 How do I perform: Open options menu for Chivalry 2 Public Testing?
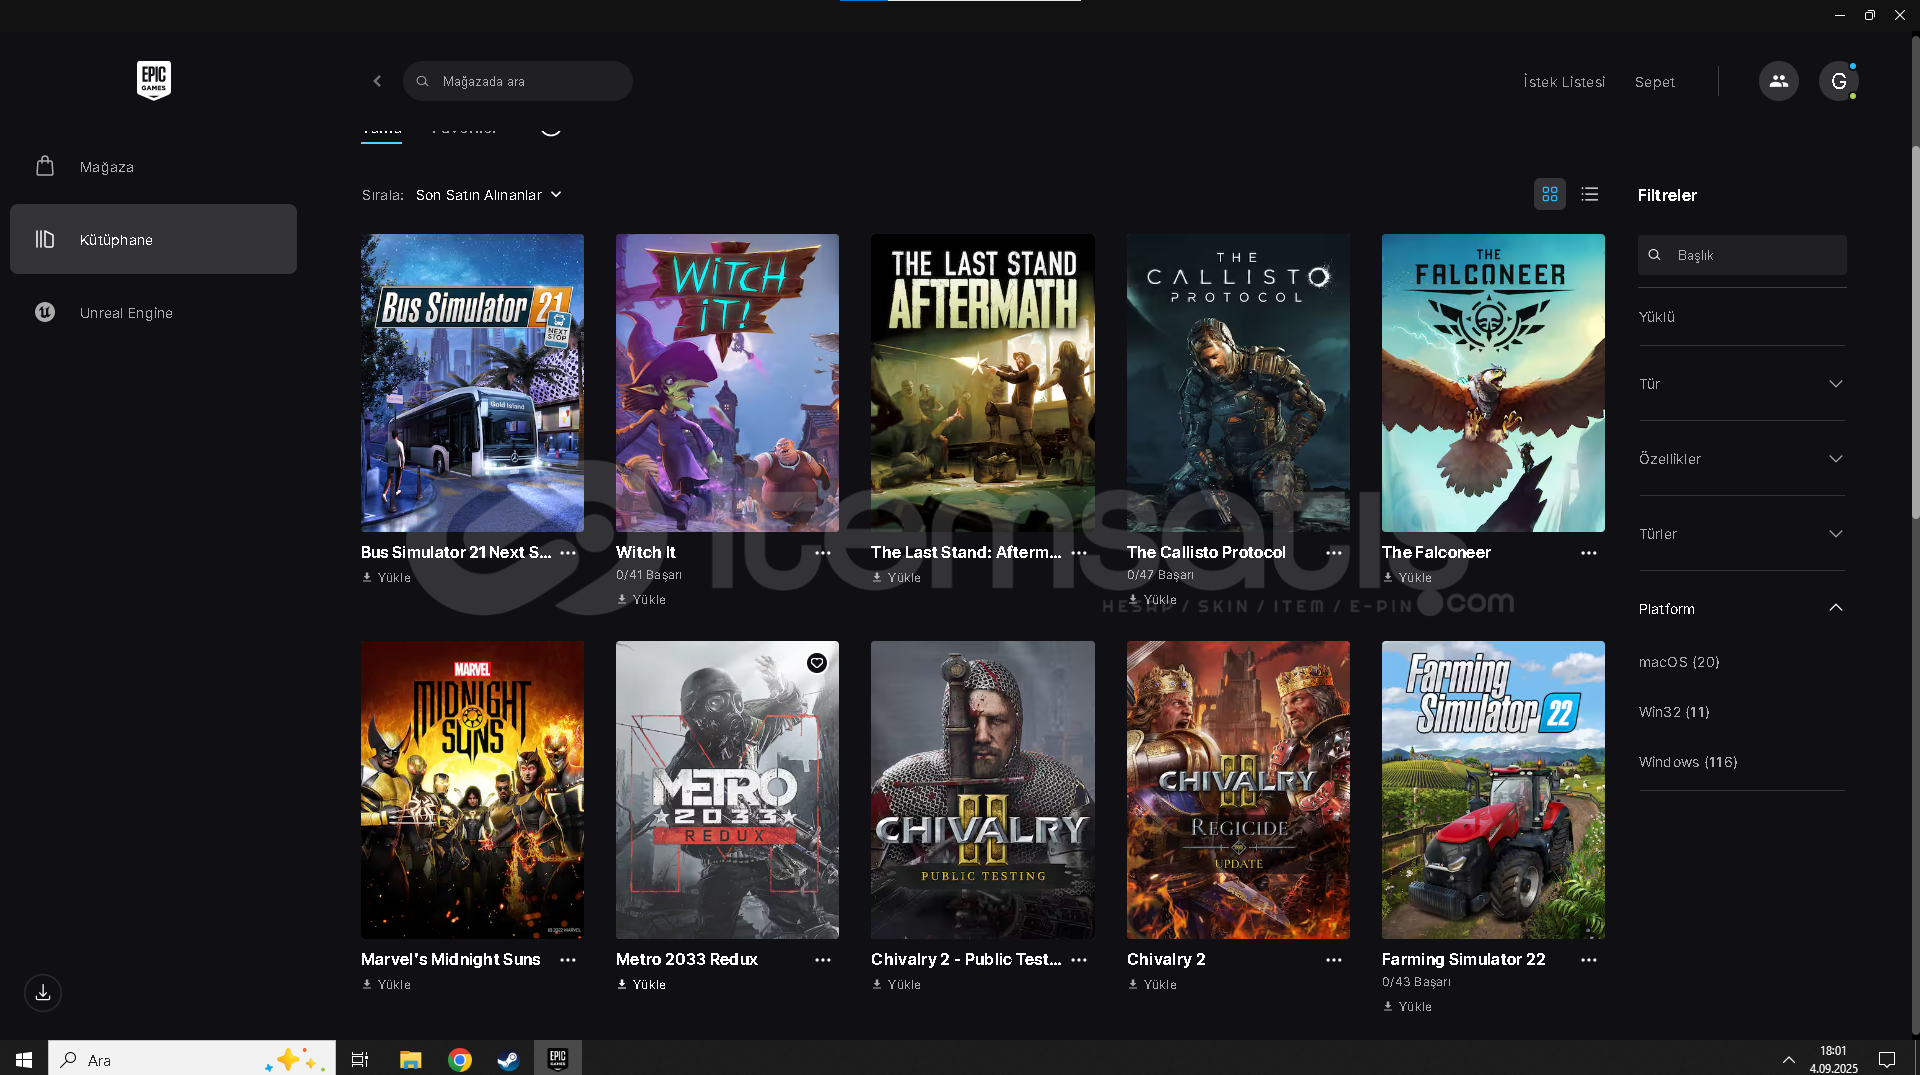1079,959
